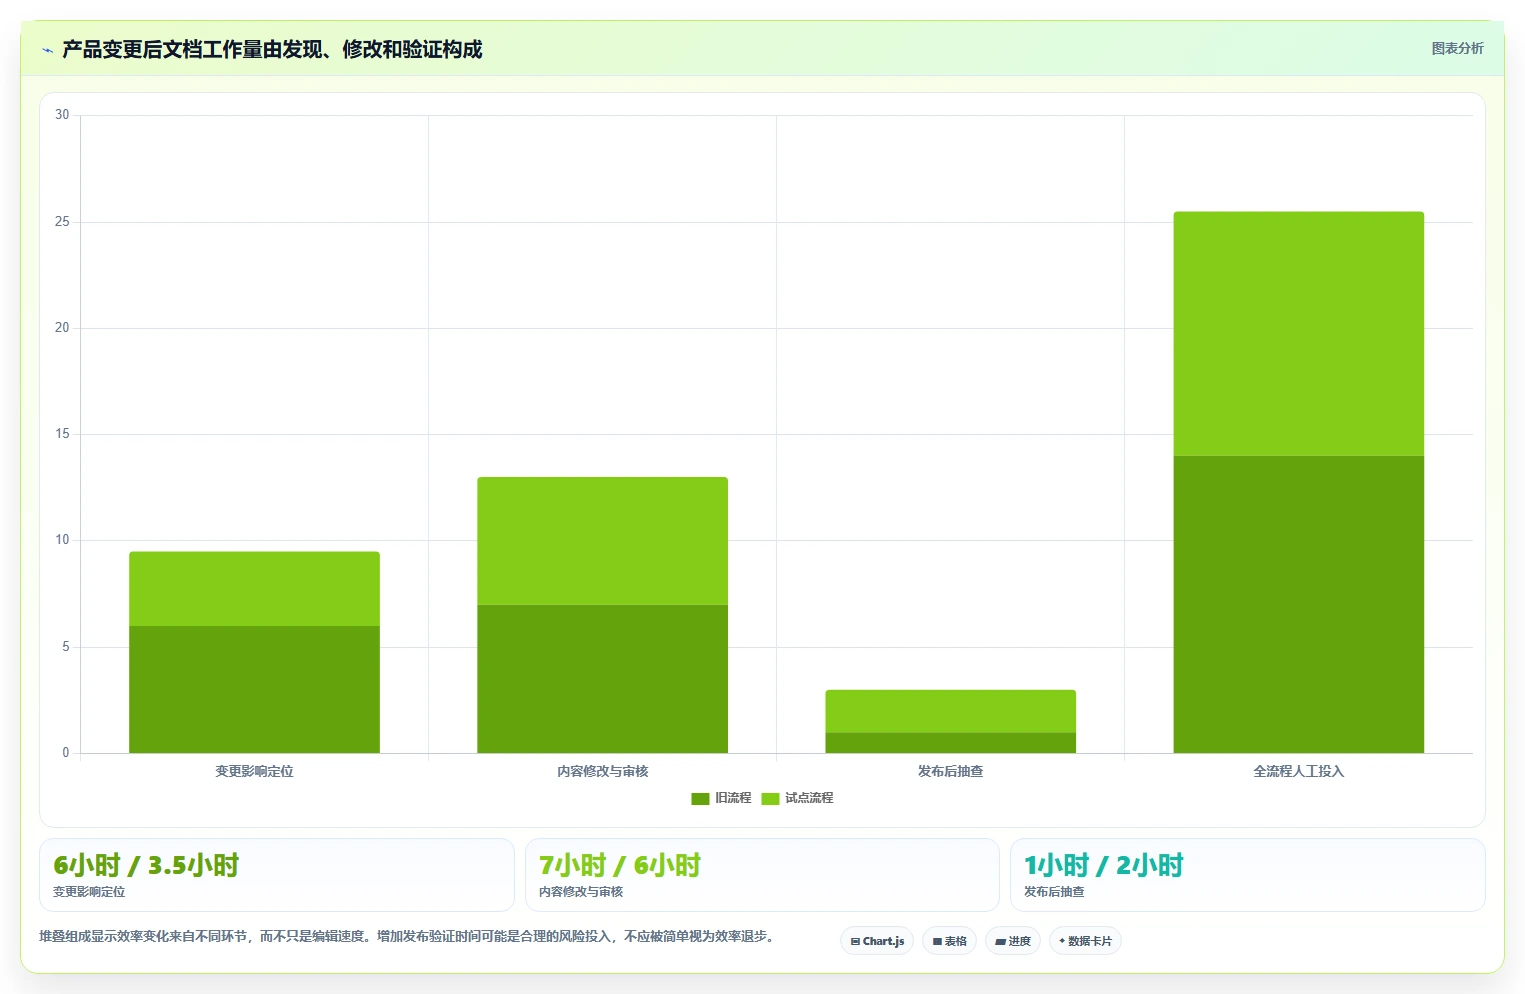The height and width of the screenshot is (994, 1525).
Task: Click the 旧流程 legend label
Action: (x=733, y=798)
